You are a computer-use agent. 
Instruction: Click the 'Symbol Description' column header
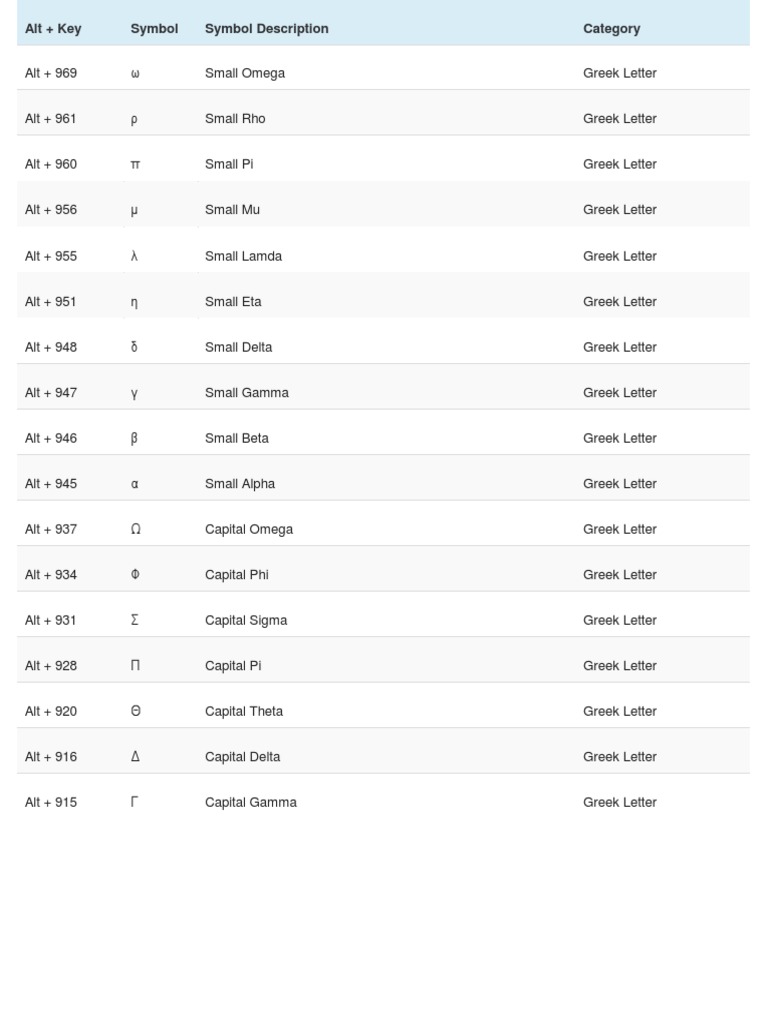click(x=266, y=29)
